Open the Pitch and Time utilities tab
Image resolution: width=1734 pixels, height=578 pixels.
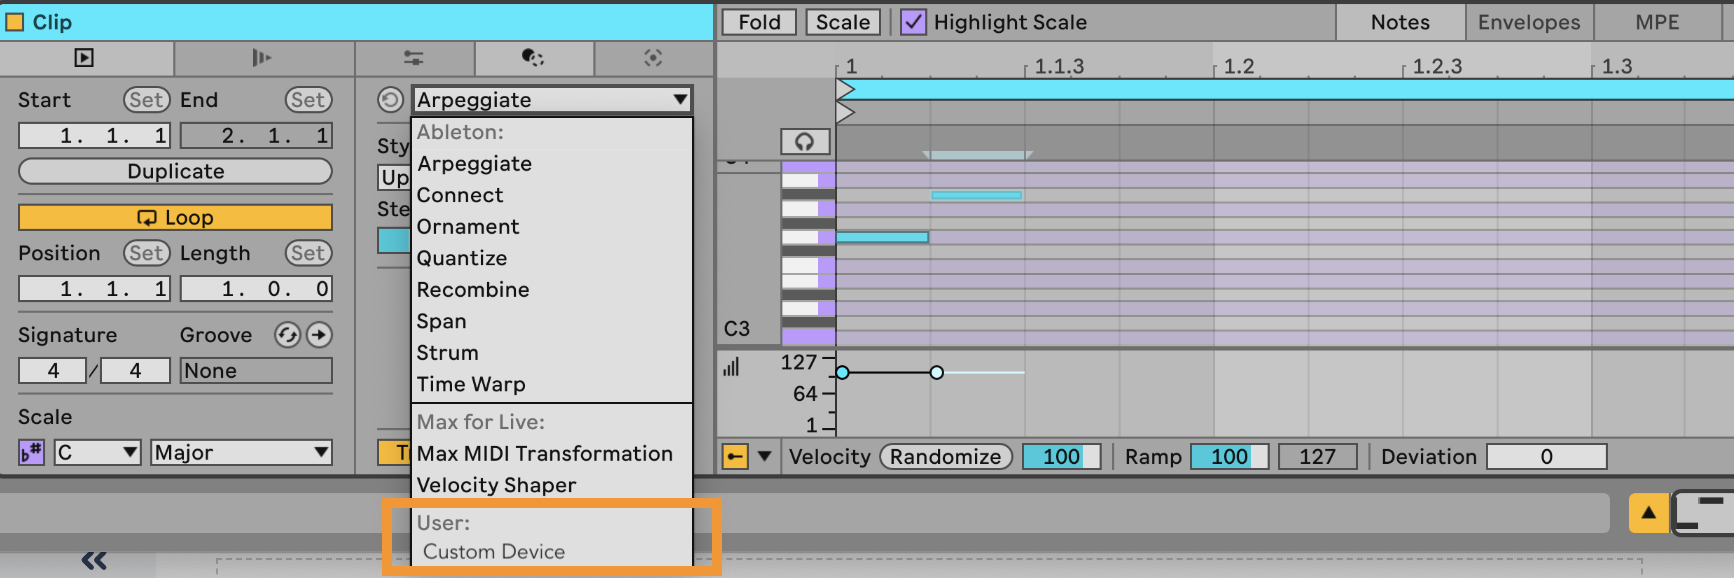pos(414,58)
